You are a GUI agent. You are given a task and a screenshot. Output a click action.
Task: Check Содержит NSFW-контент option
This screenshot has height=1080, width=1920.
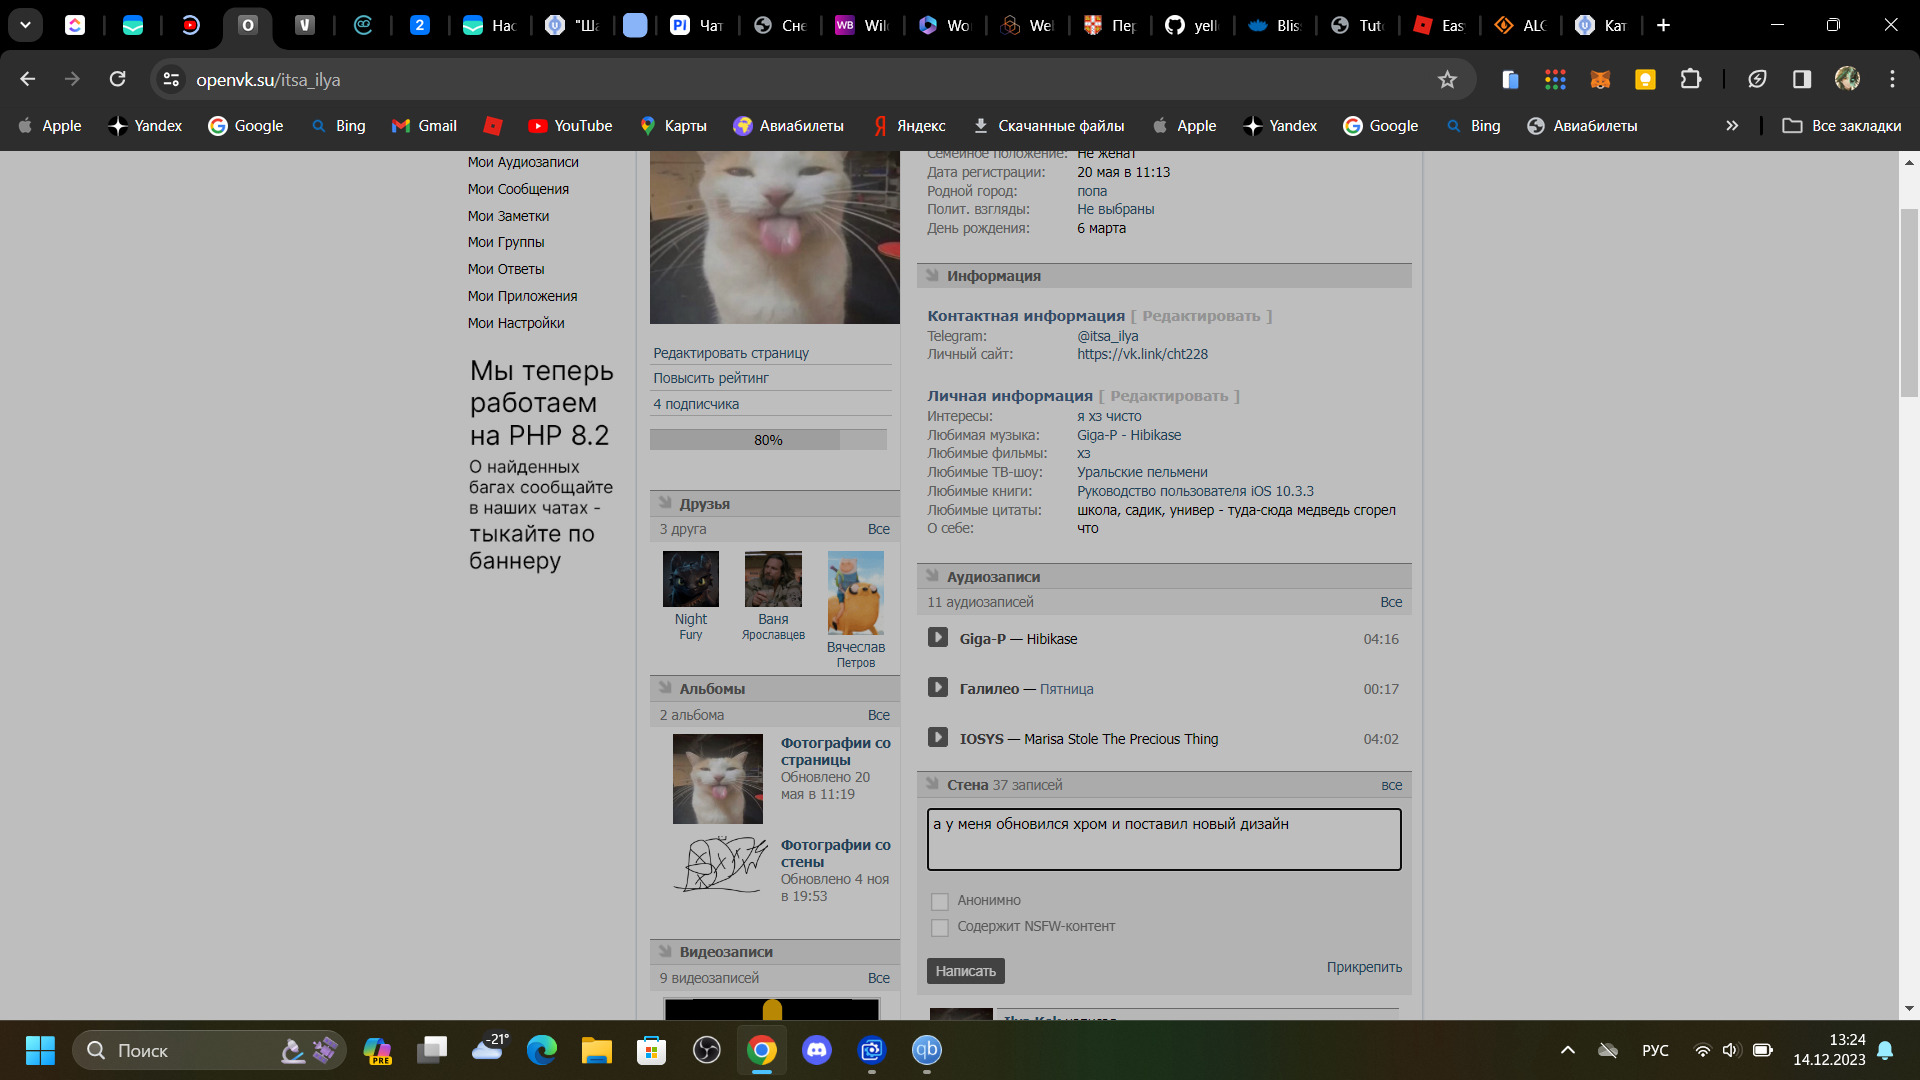939,927
